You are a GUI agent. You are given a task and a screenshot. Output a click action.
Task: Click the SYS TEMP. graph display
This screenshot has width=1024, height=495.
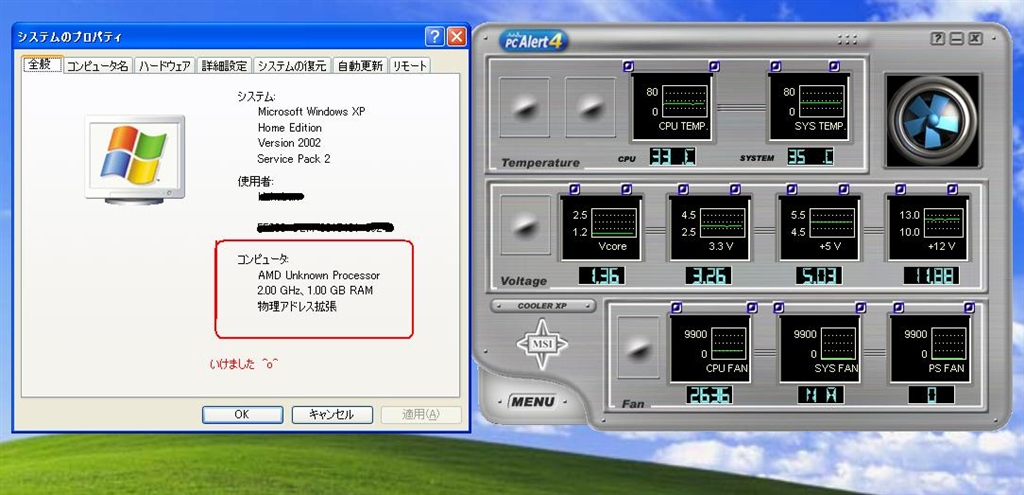coord(808,106)
